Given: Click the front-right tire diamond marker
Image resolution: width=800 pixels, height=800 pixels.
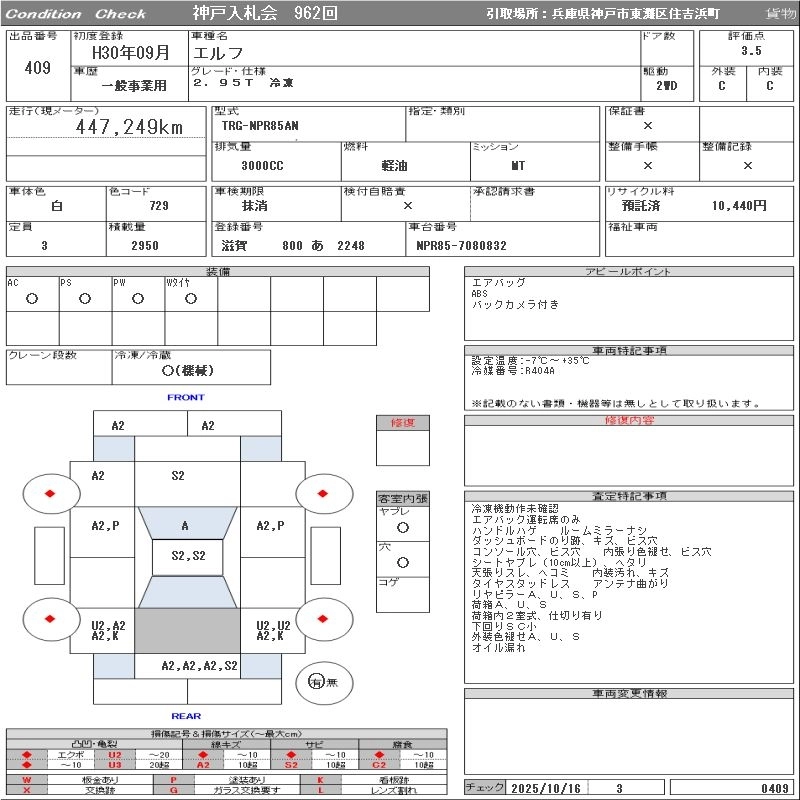Looking at the screenshot, I should [x=323, y=493].
